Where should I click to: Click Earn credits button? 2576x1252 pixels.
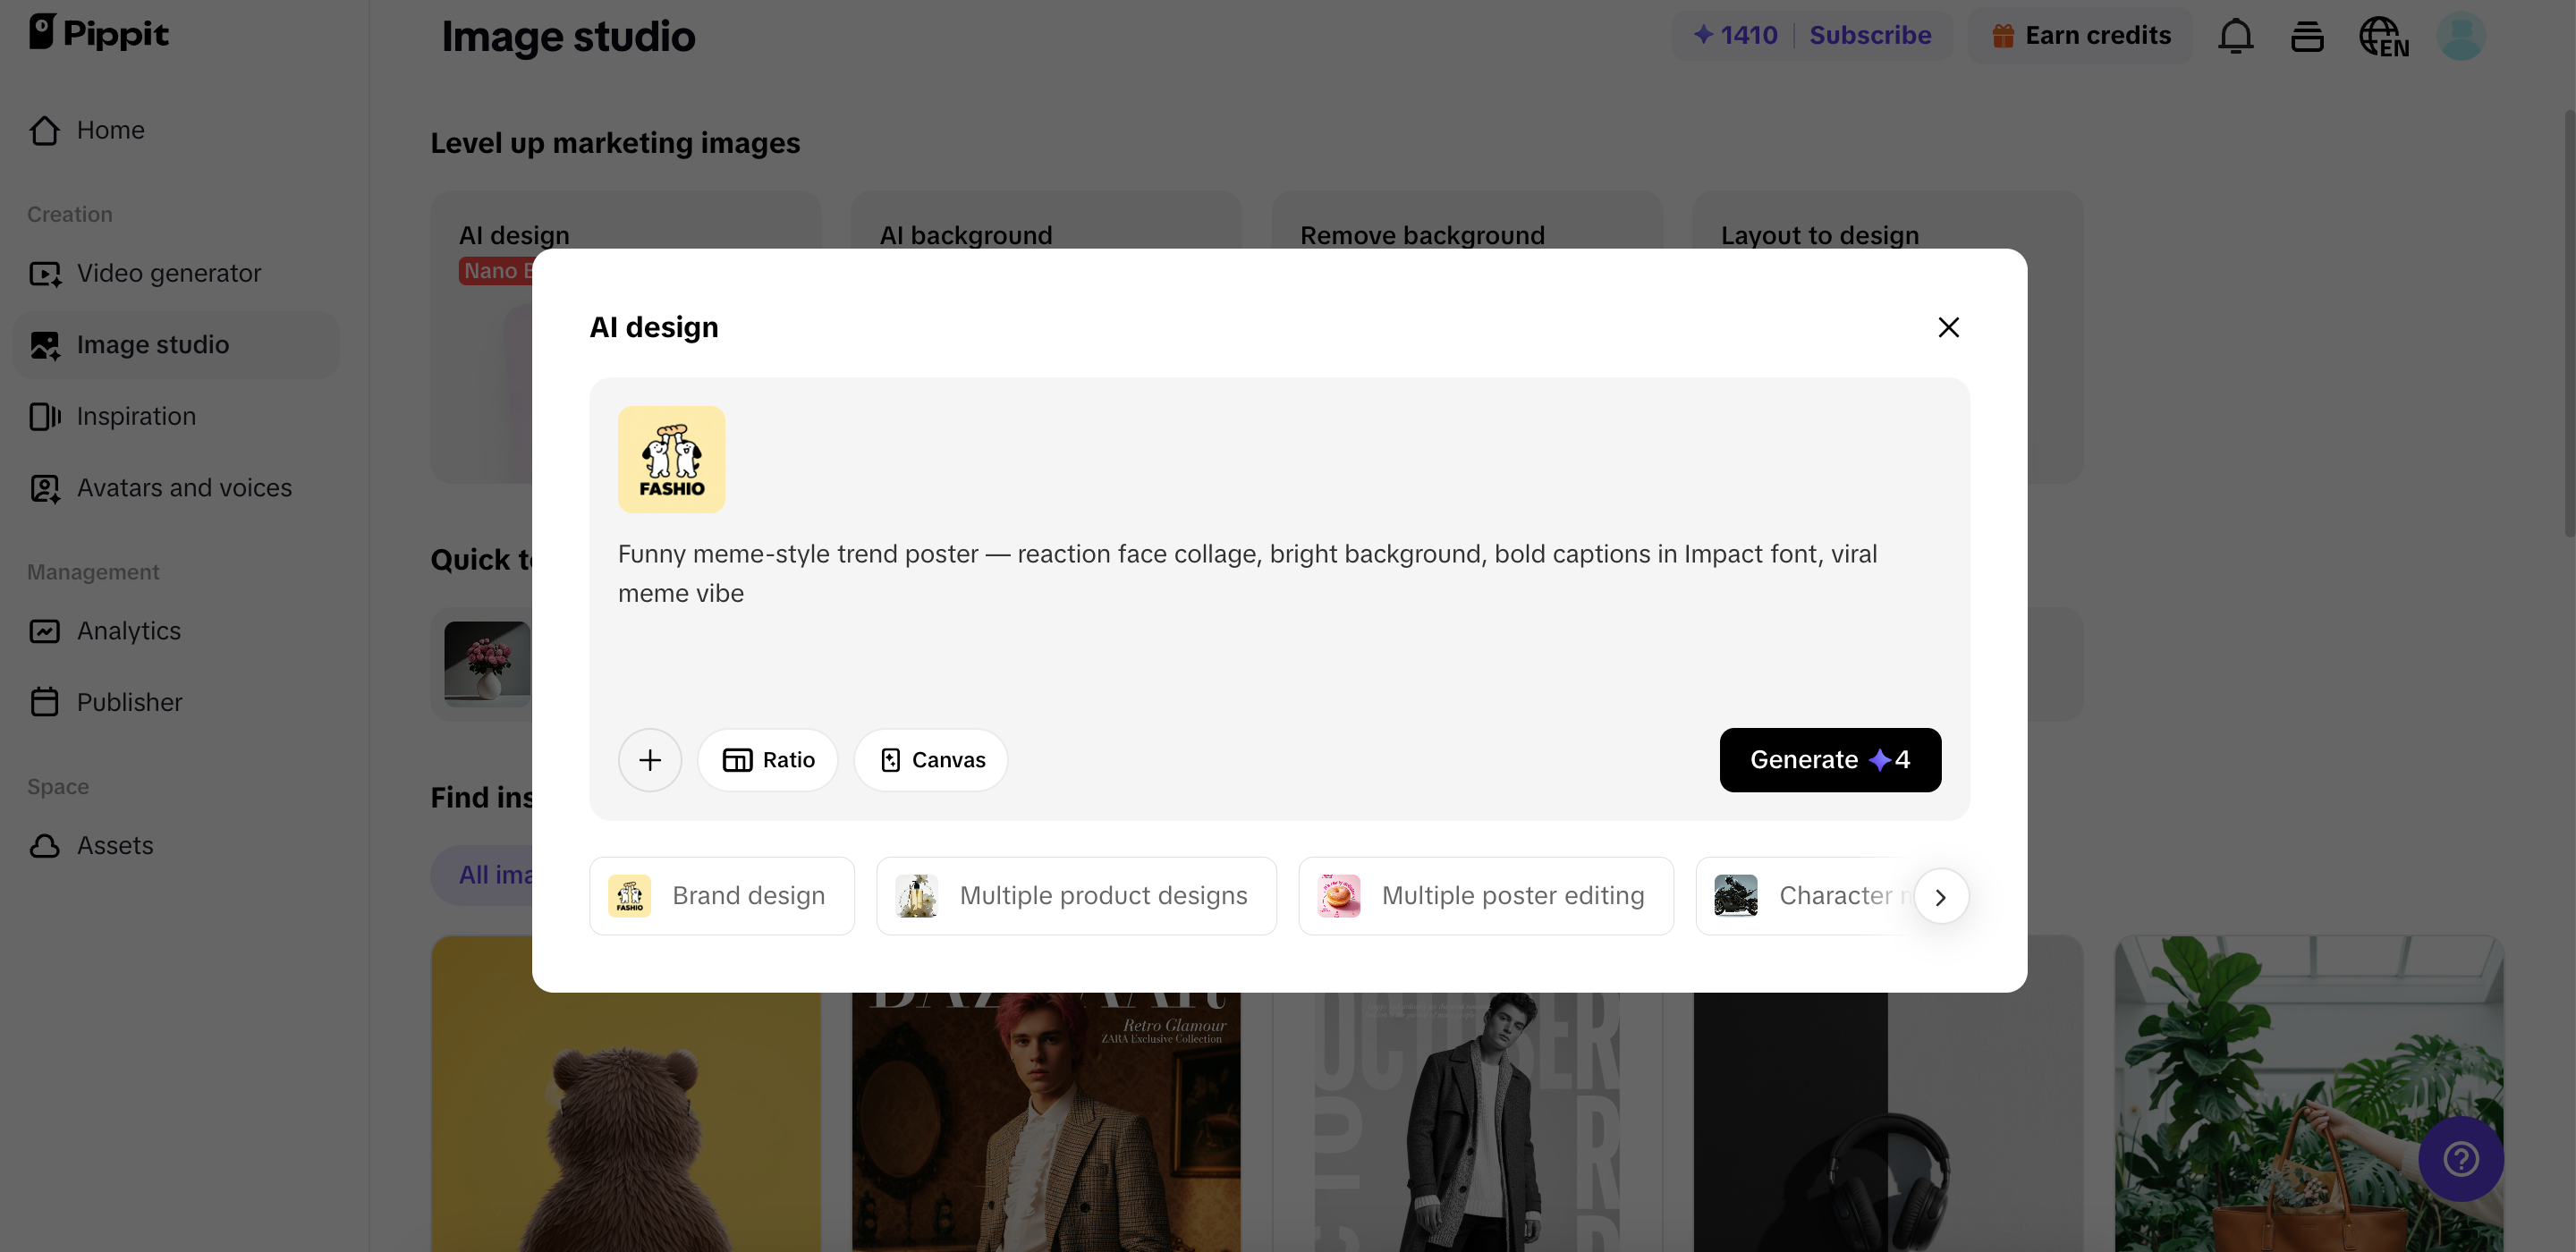2081,35
